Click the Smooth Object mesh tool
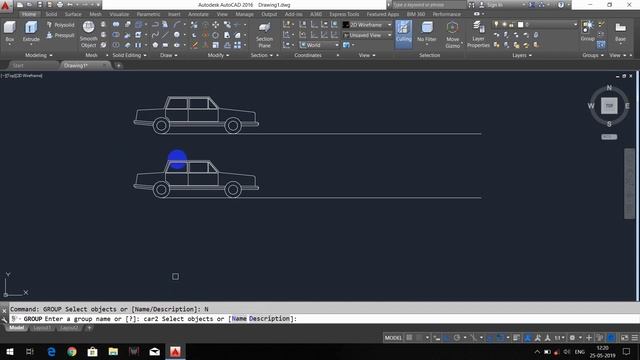The width and height of the screenshot is (640, 360). point(88,35)
